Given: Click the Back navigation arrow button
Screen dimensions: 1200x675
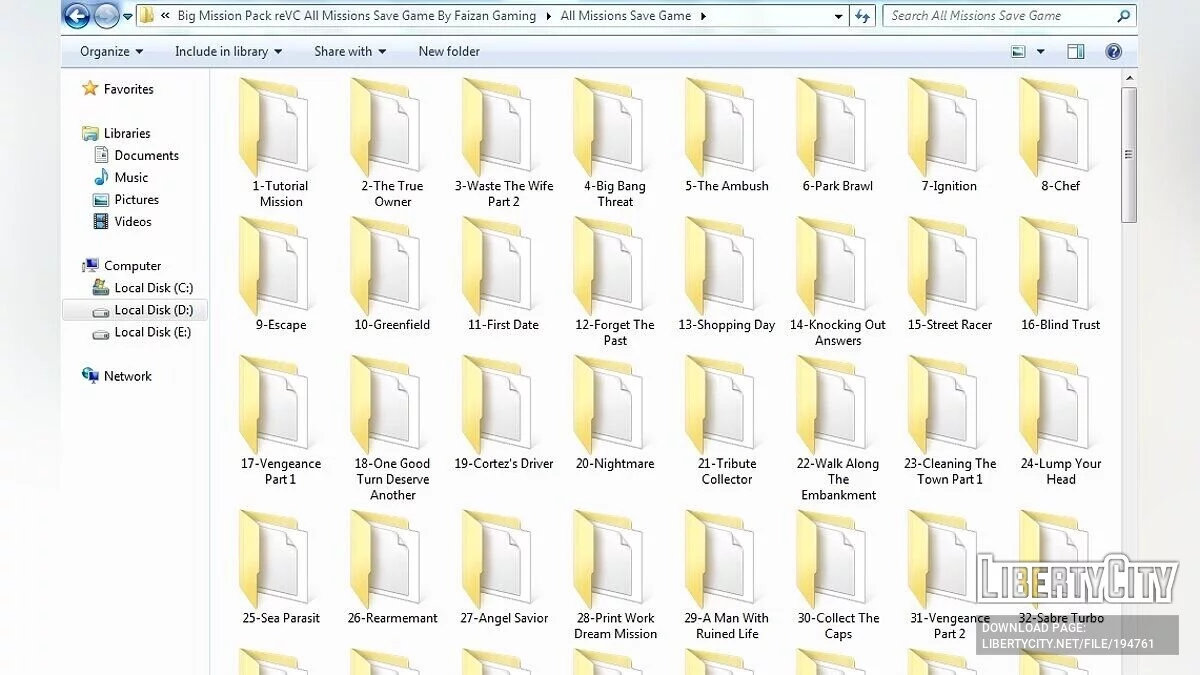Looking at the screenshot, I should (x=76, y=16).
